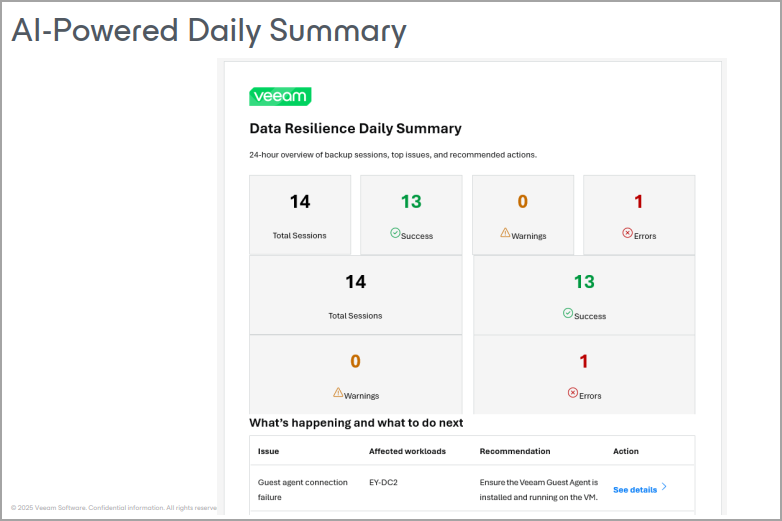782x521 pixels.
Task: Click the Data Resilience Daily Summary heading
Action: (355, 128)
